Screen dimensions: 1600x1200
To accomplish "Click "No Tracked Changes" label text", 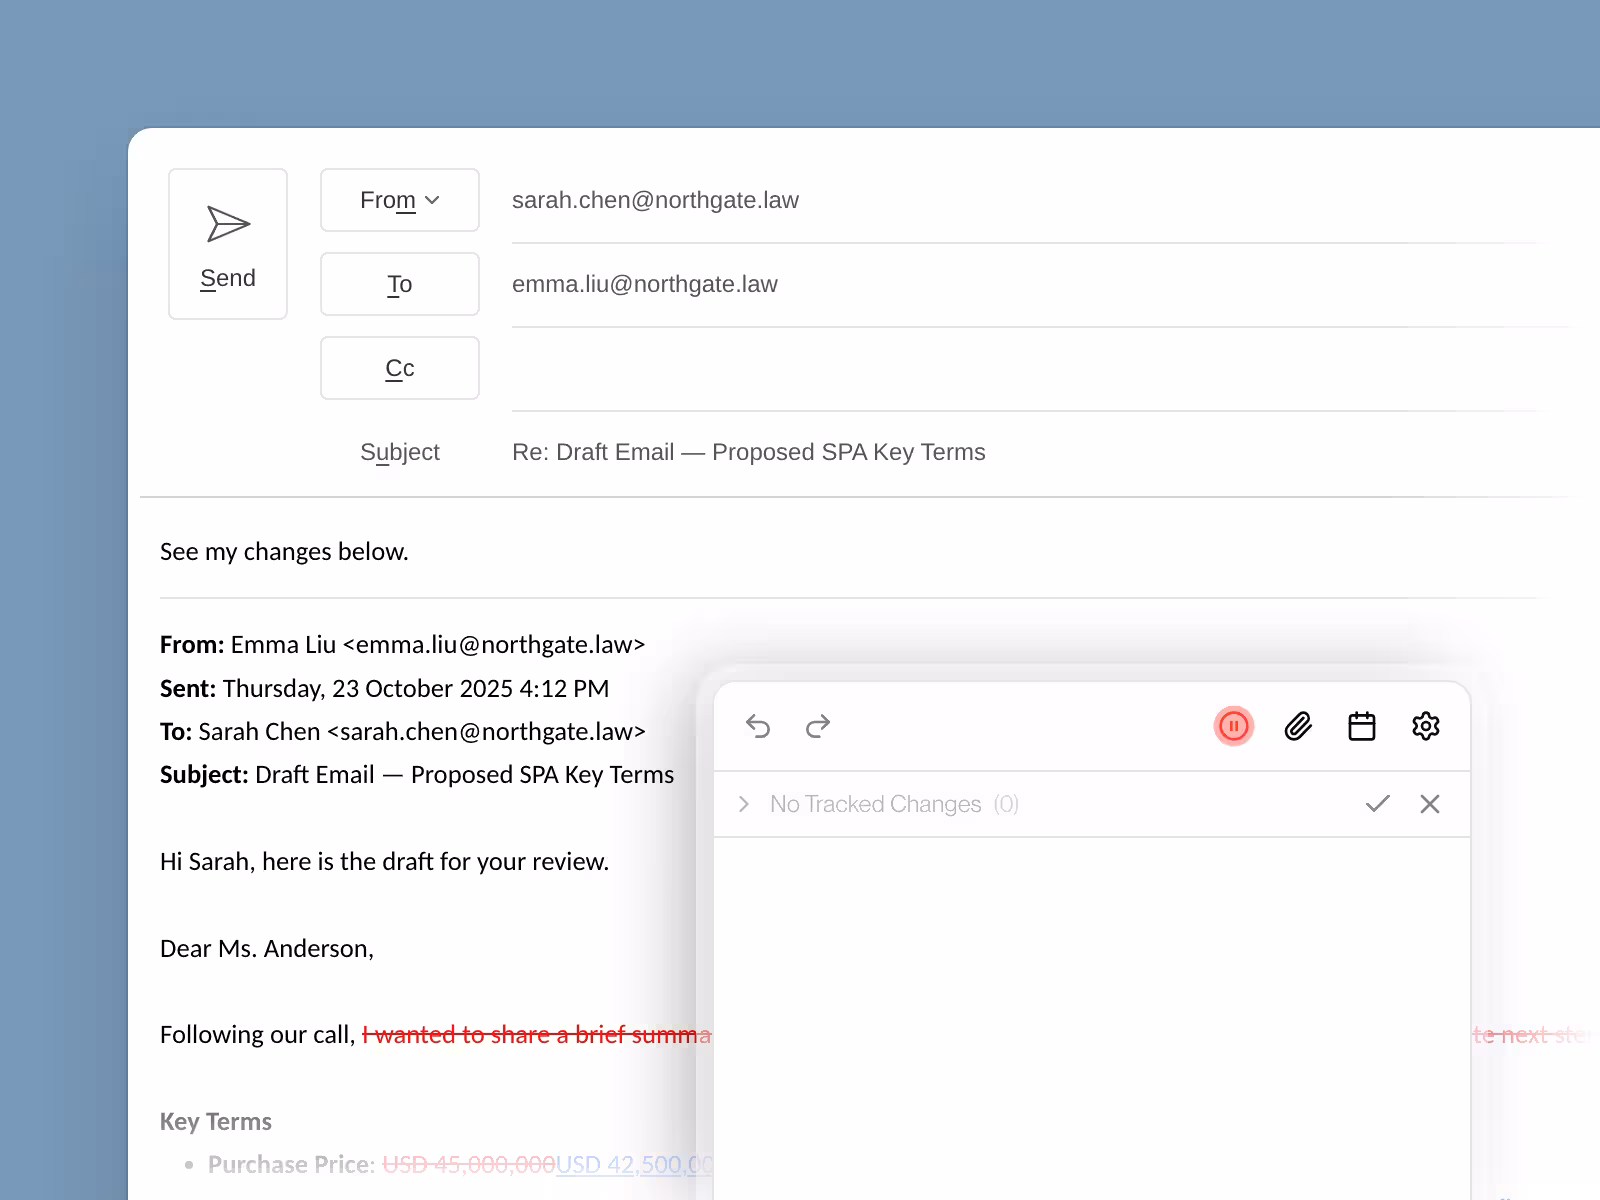I will pos(876,804).
